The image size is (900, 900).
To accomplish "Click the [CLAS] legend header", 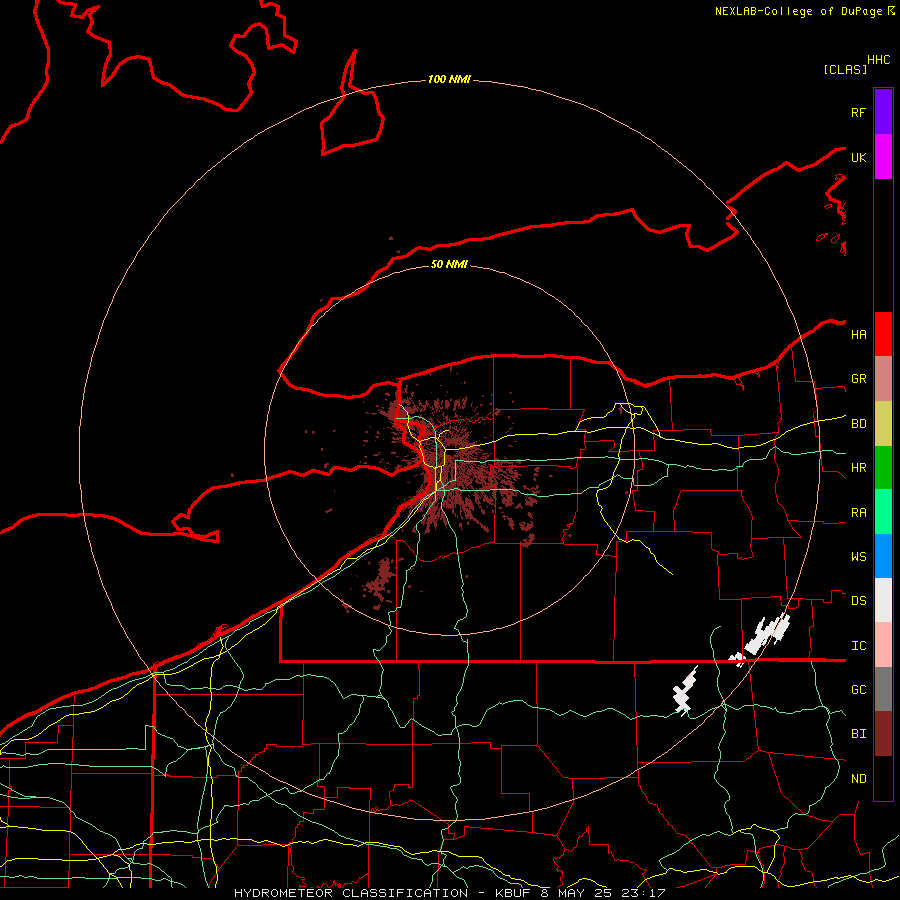I will coord(845,69).
